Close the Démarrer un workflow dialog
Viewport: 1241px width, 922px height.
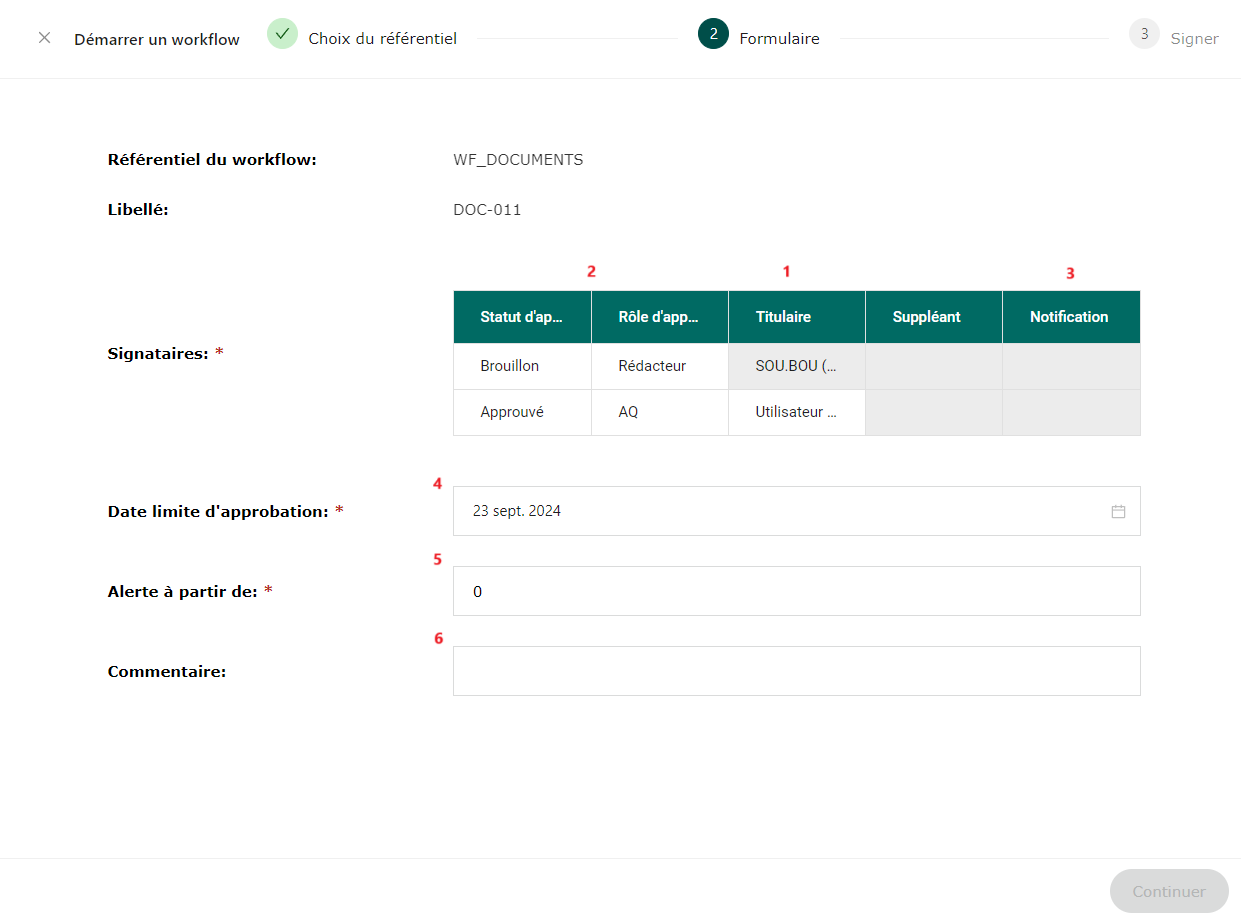click(44, 38)
